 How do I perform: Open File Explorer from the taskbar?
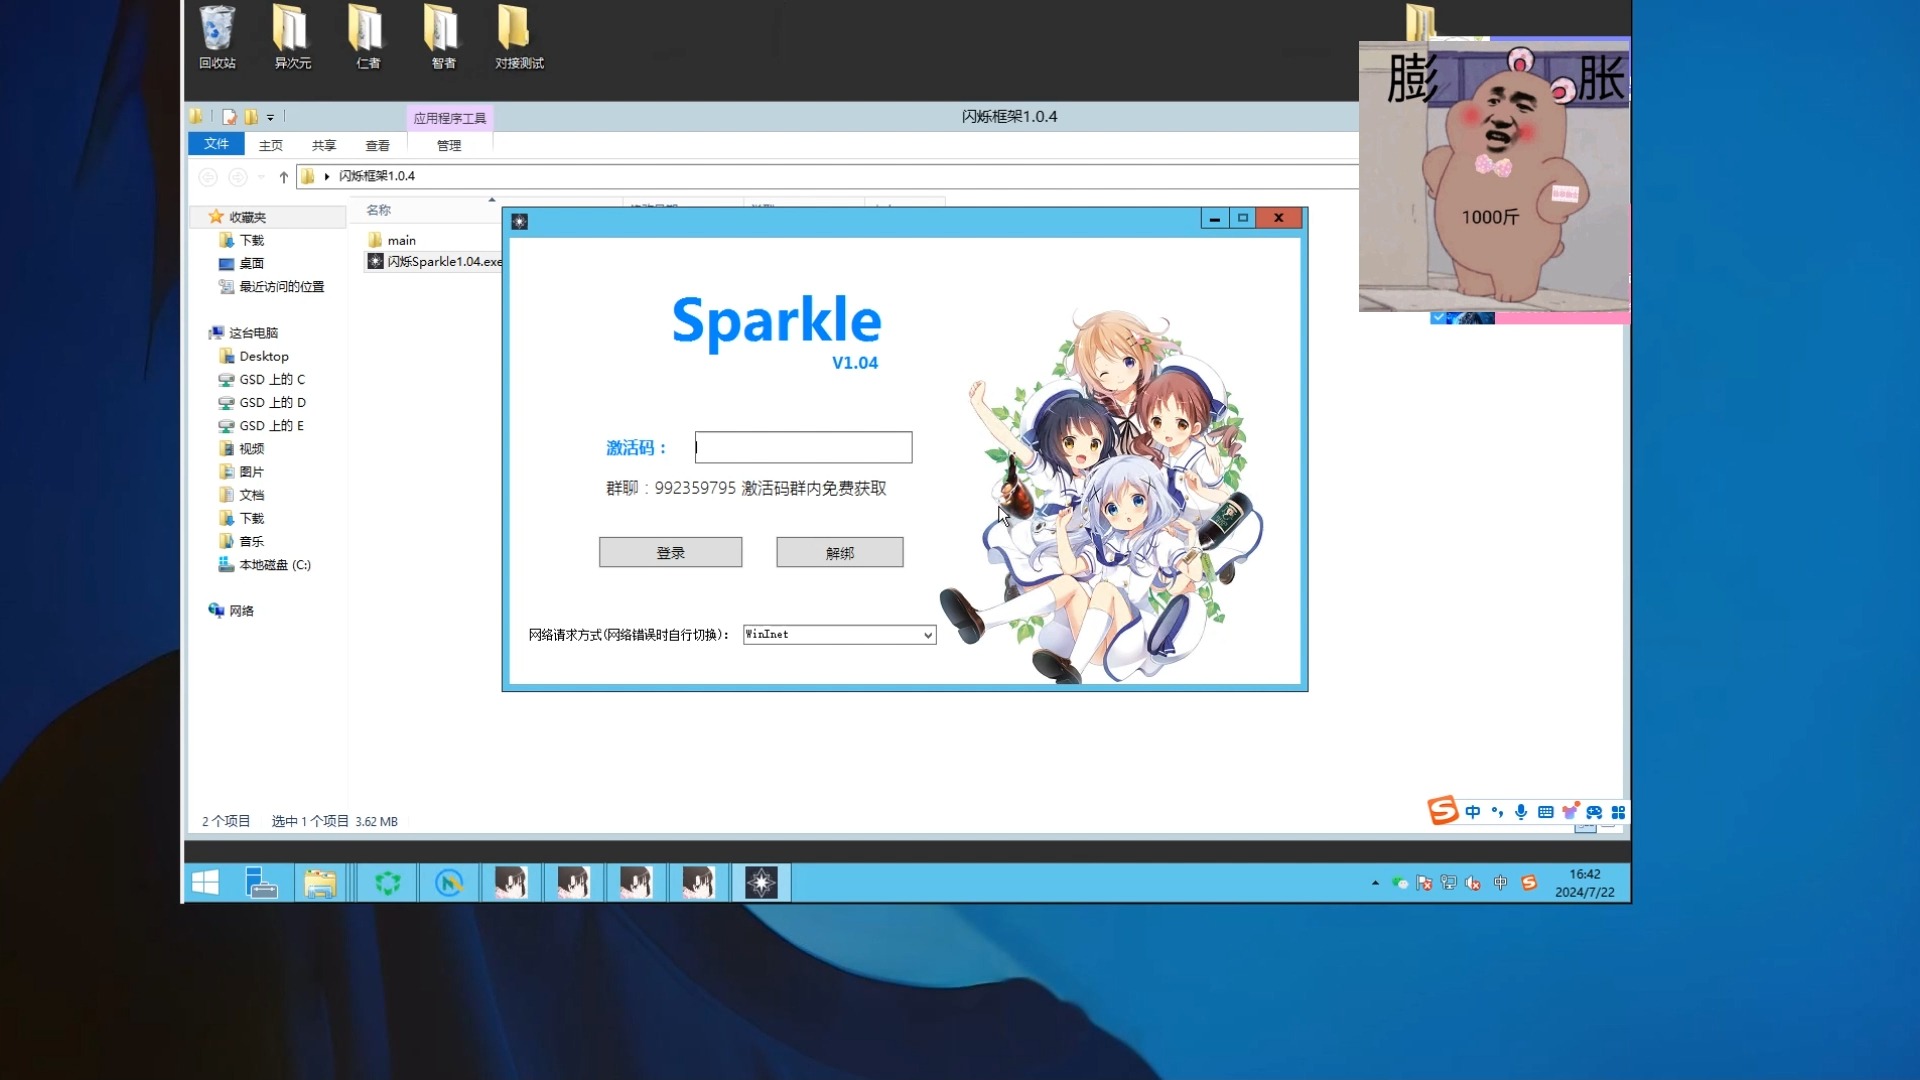(x=320, y=883)
